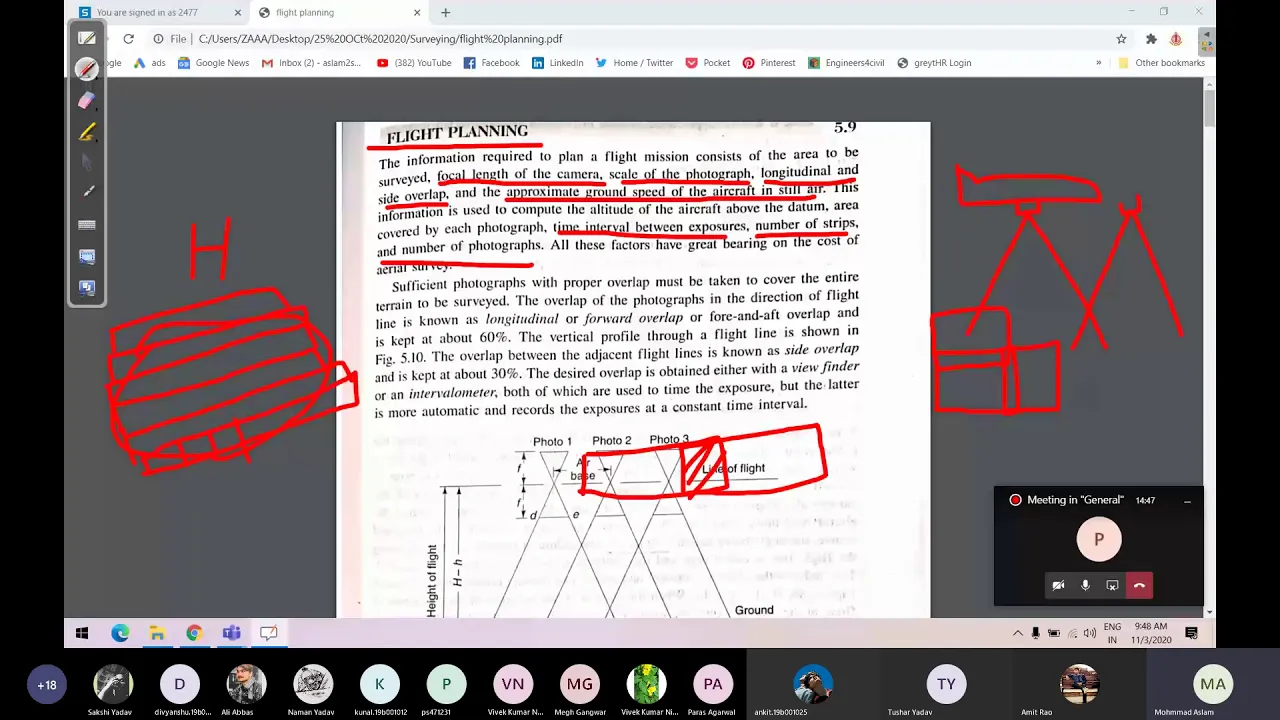Open the Google ads bookmark
This screenshot has height=720, width=1280.
coord(150,63)
